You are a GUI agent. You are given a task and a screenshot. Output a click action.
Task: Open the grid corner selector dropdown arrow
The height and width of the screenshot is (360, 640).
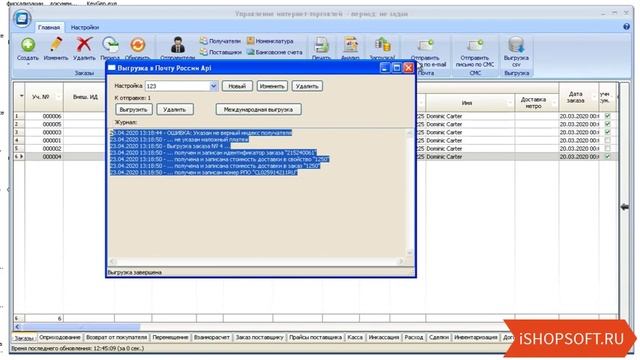[21, 96]
